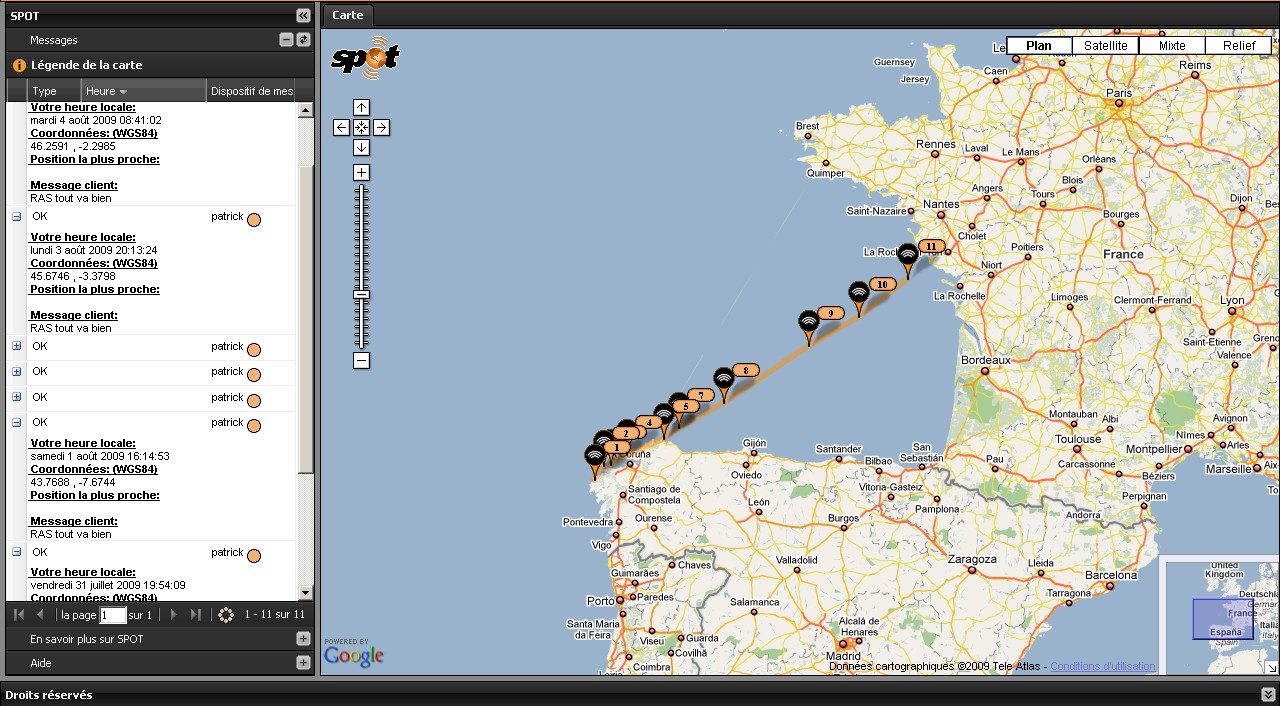
Task: Open Conditions d'utilisation link
Action: [x=1102, y=666]
